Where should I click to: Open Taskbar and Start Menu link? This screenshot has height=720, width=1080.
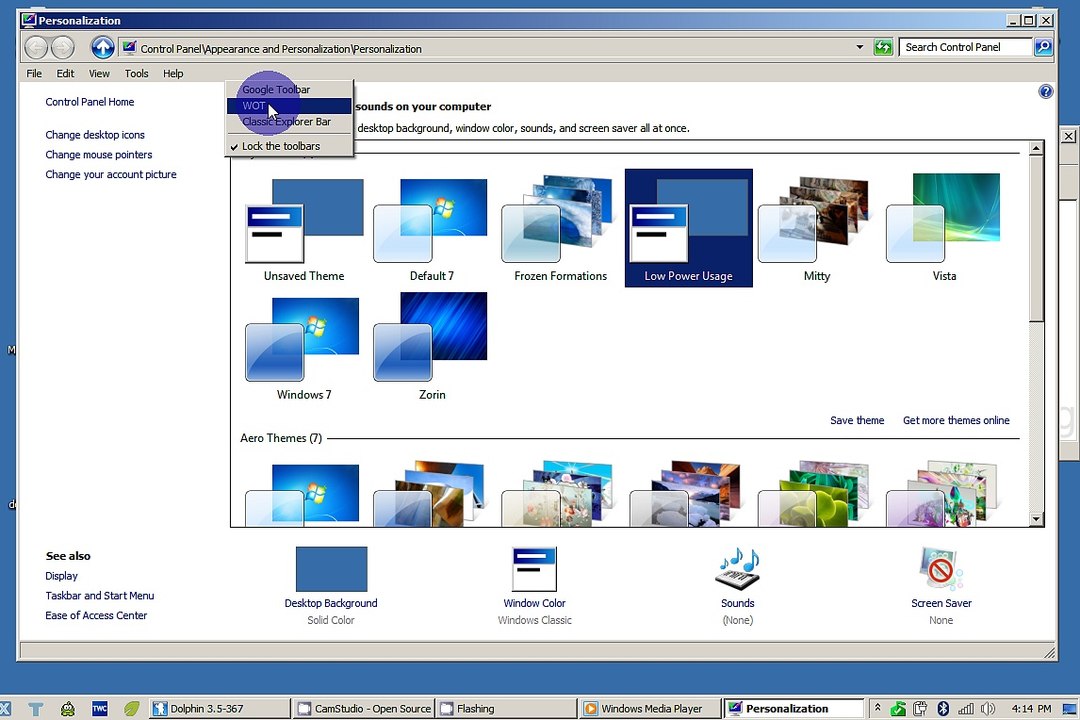(100, 596)
